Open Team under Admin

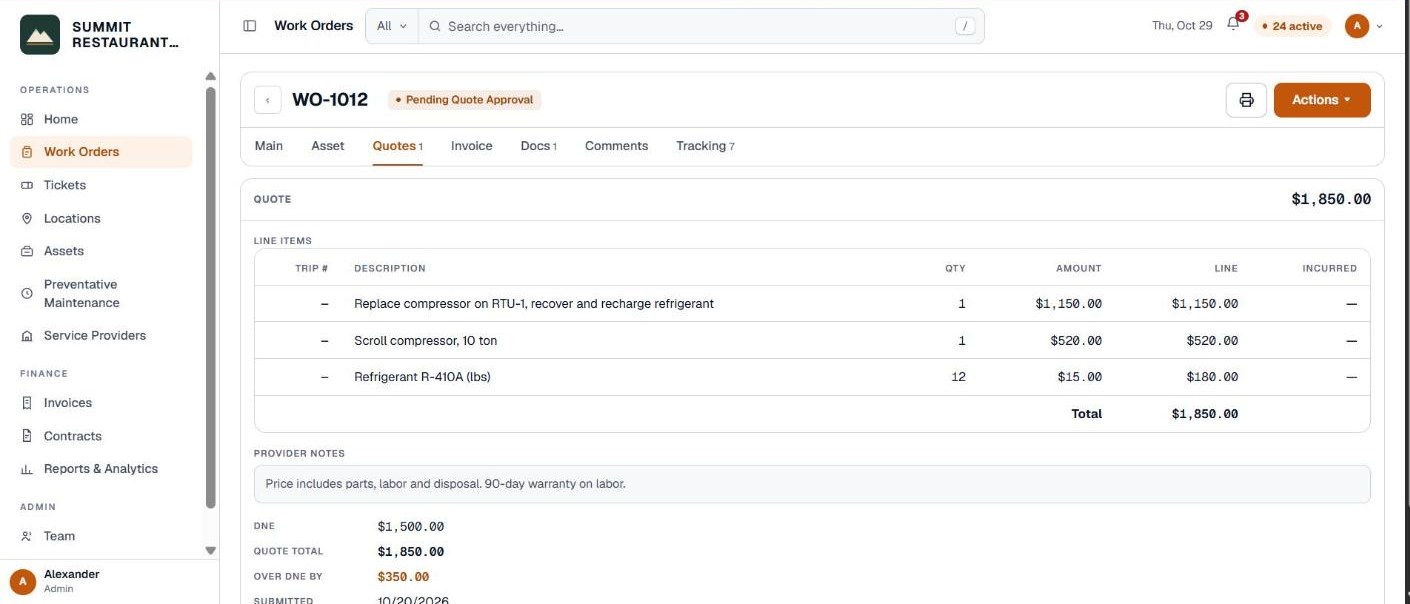[101, 536]
